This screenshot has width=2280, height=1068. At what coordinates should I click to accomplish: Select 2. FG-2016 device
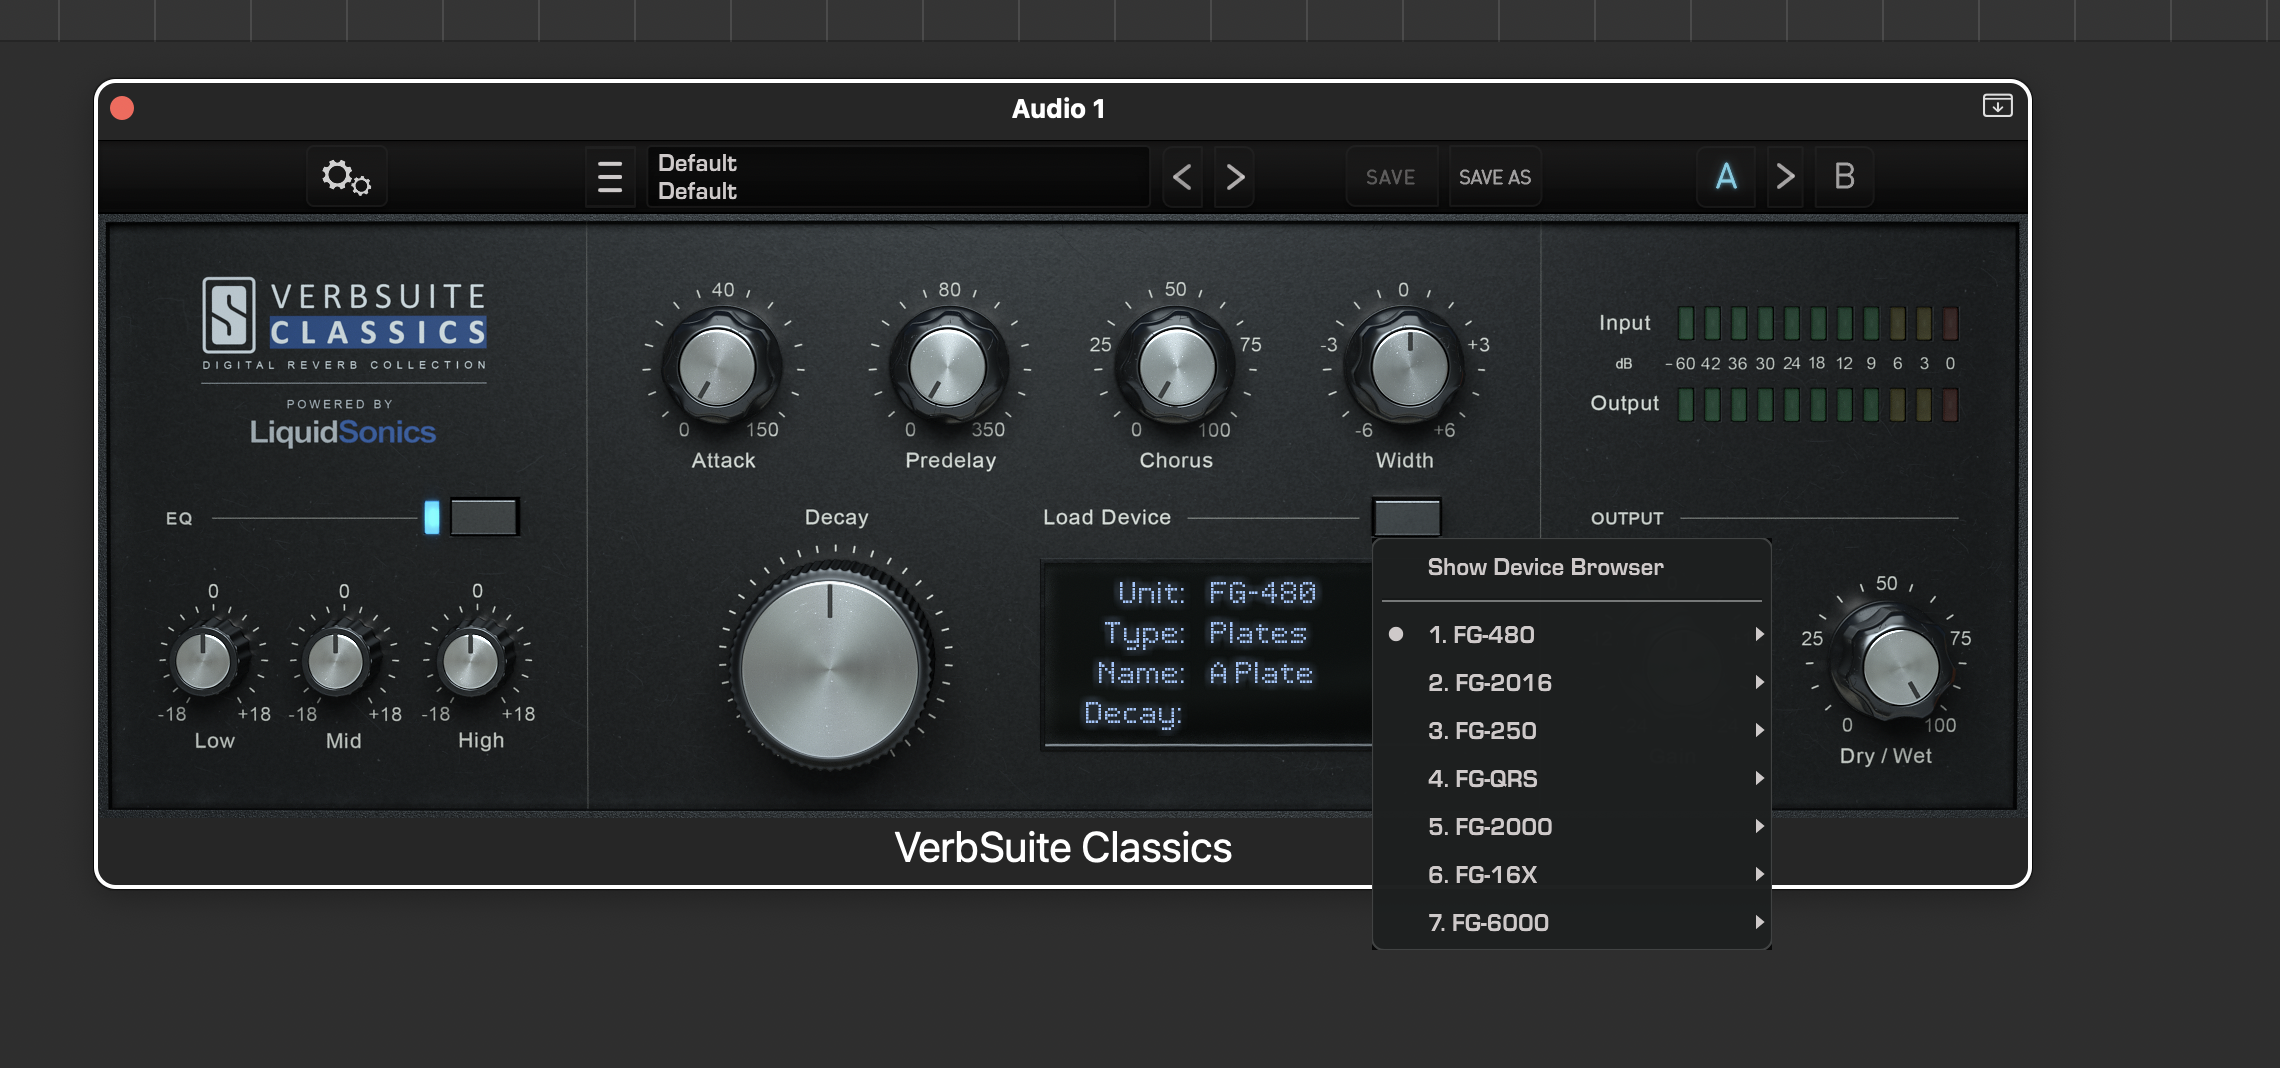(1570, 682)
